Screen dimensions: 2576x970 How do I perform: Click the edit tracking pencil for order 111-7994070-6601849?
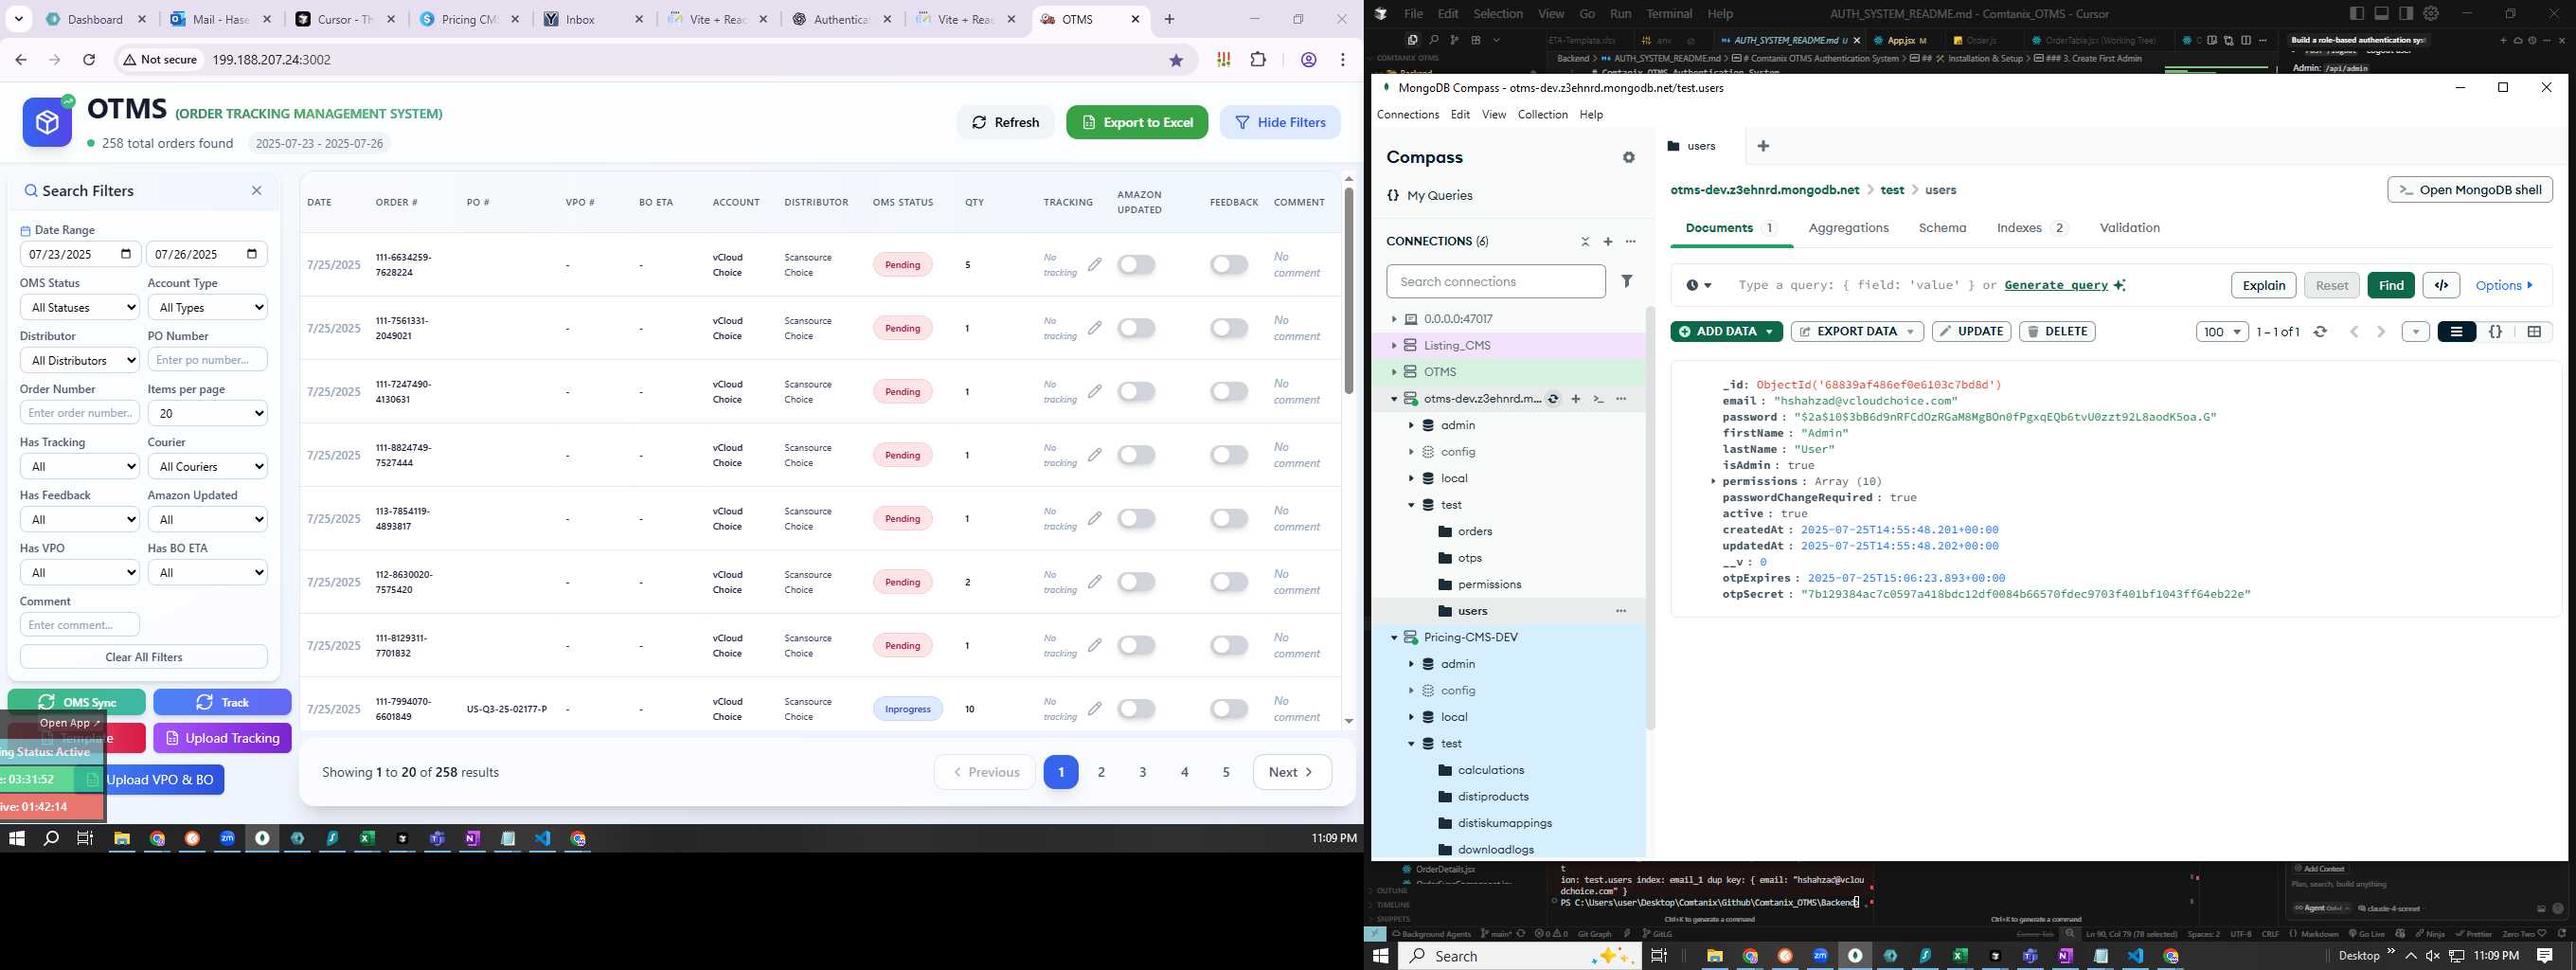[x=1095, y=709]
